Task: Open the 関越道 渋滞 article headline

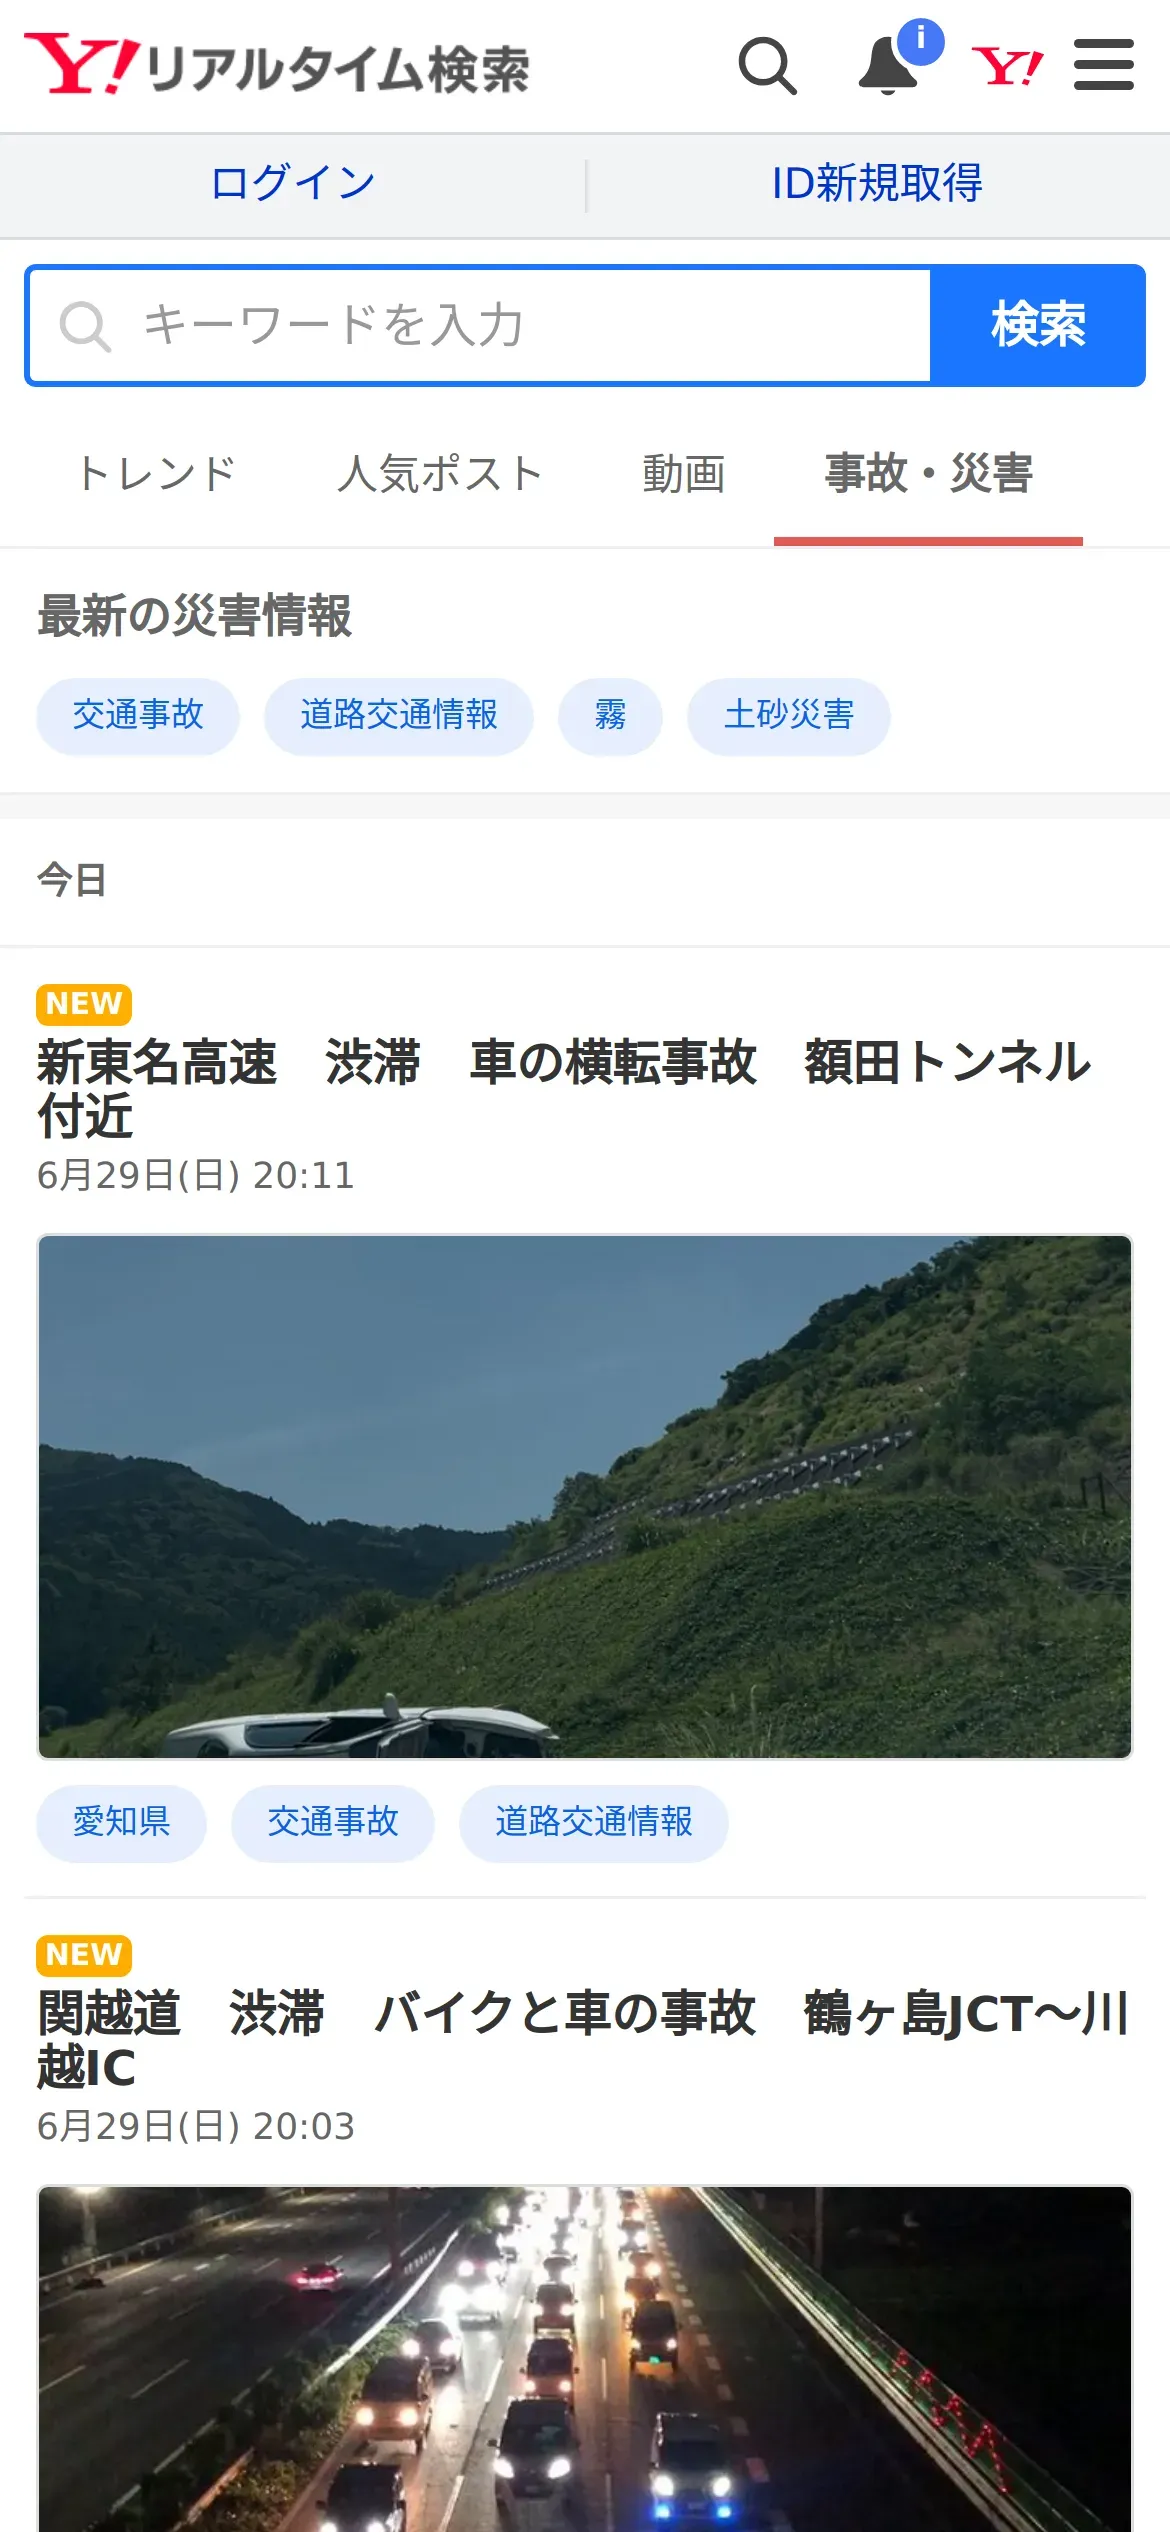Action: [x=584, y=2040]
